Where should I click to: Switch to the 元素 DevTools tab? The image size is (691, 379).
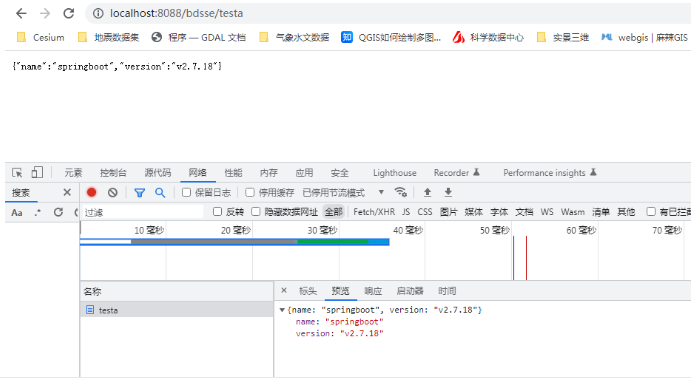pos(73,173)
